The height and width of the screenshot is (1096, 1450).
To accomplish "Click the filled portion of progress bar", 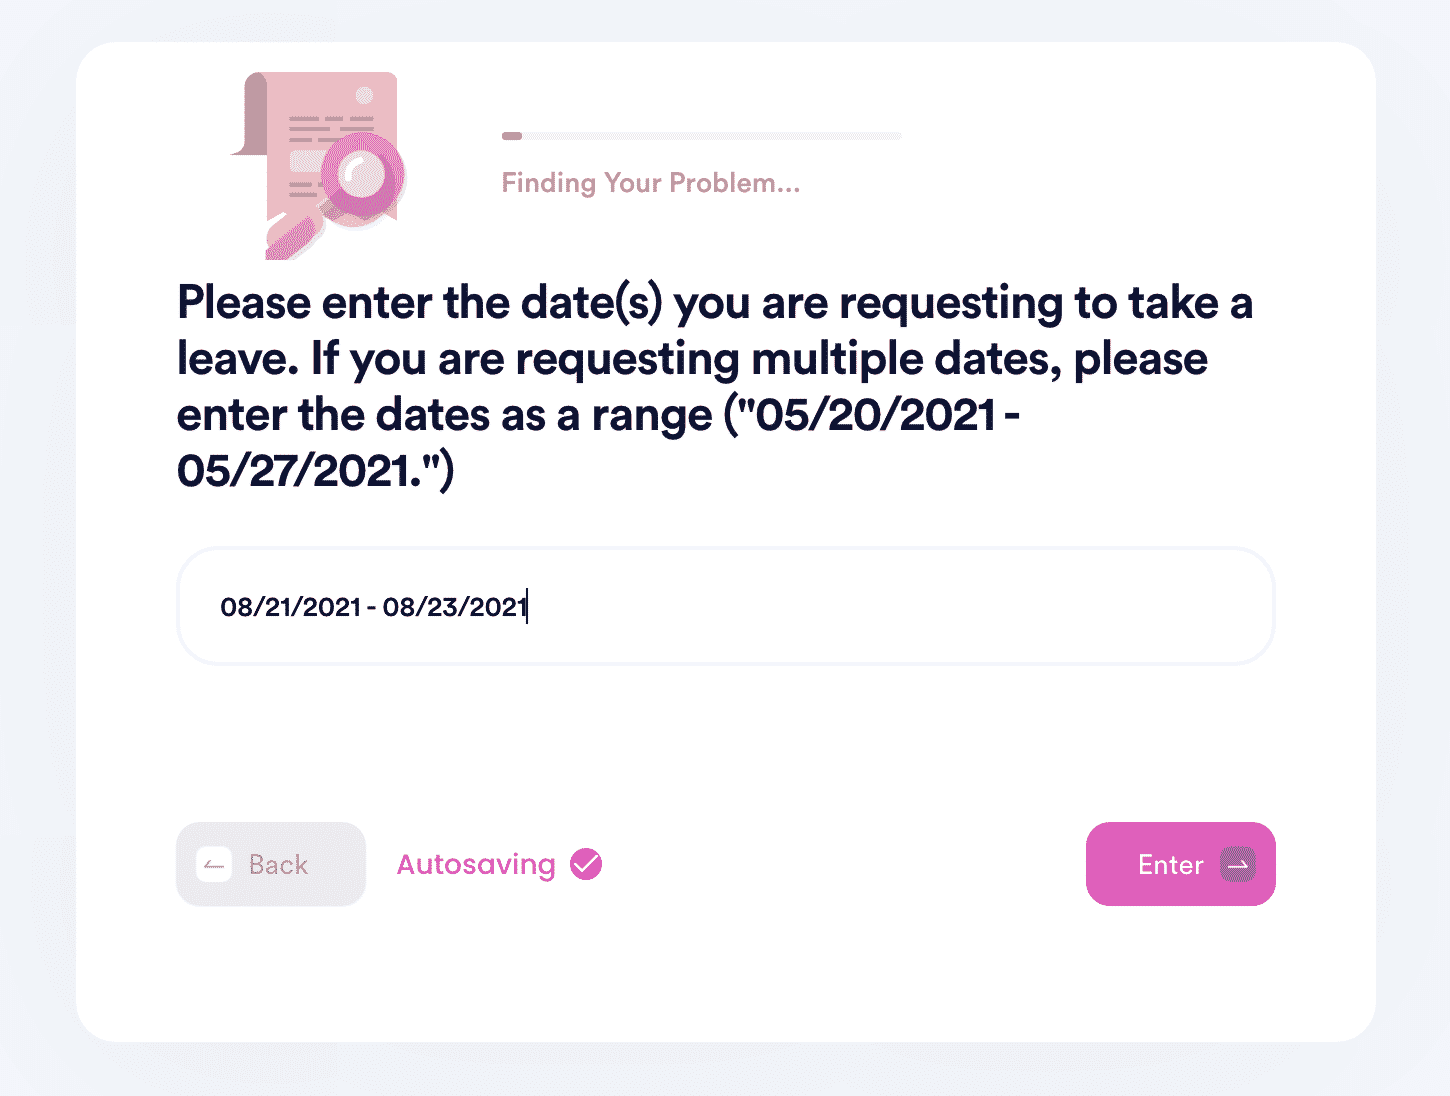I will pos(512,136).
